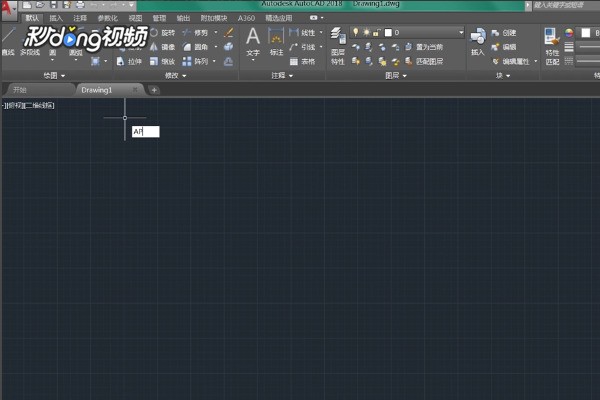600x400 pixels.
Task: Select the Linear (线性) dimension tool
Action: tap(302, 33)
